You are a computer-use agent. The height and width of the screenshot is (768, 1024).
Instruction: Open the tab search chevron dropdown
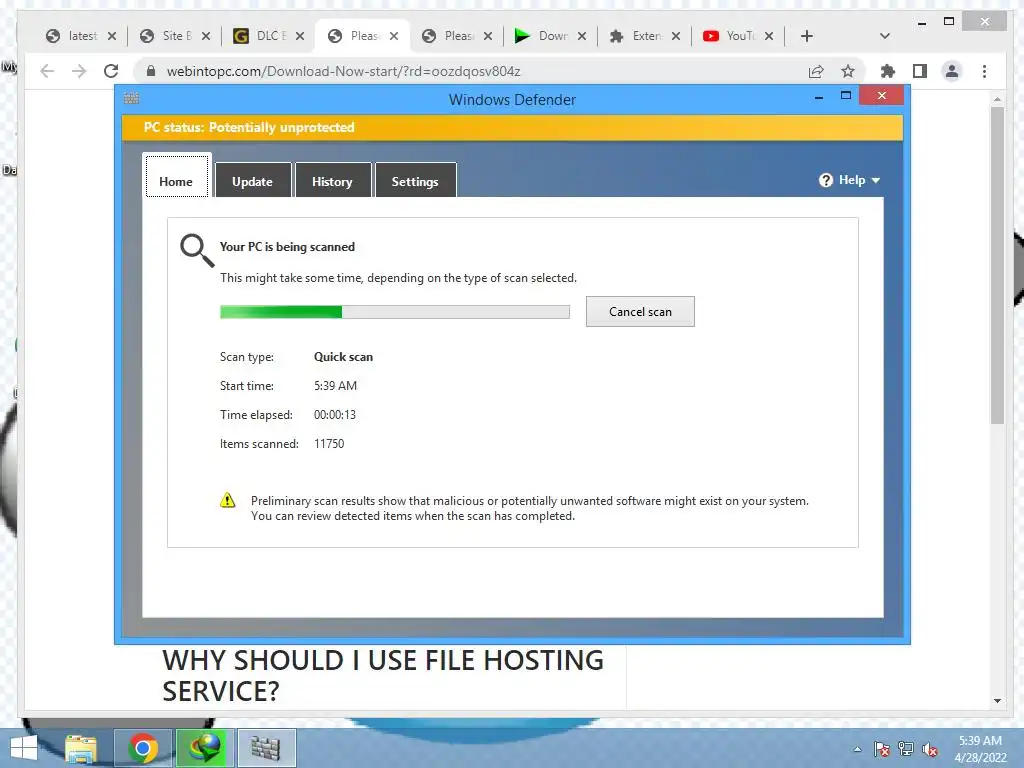885,36
